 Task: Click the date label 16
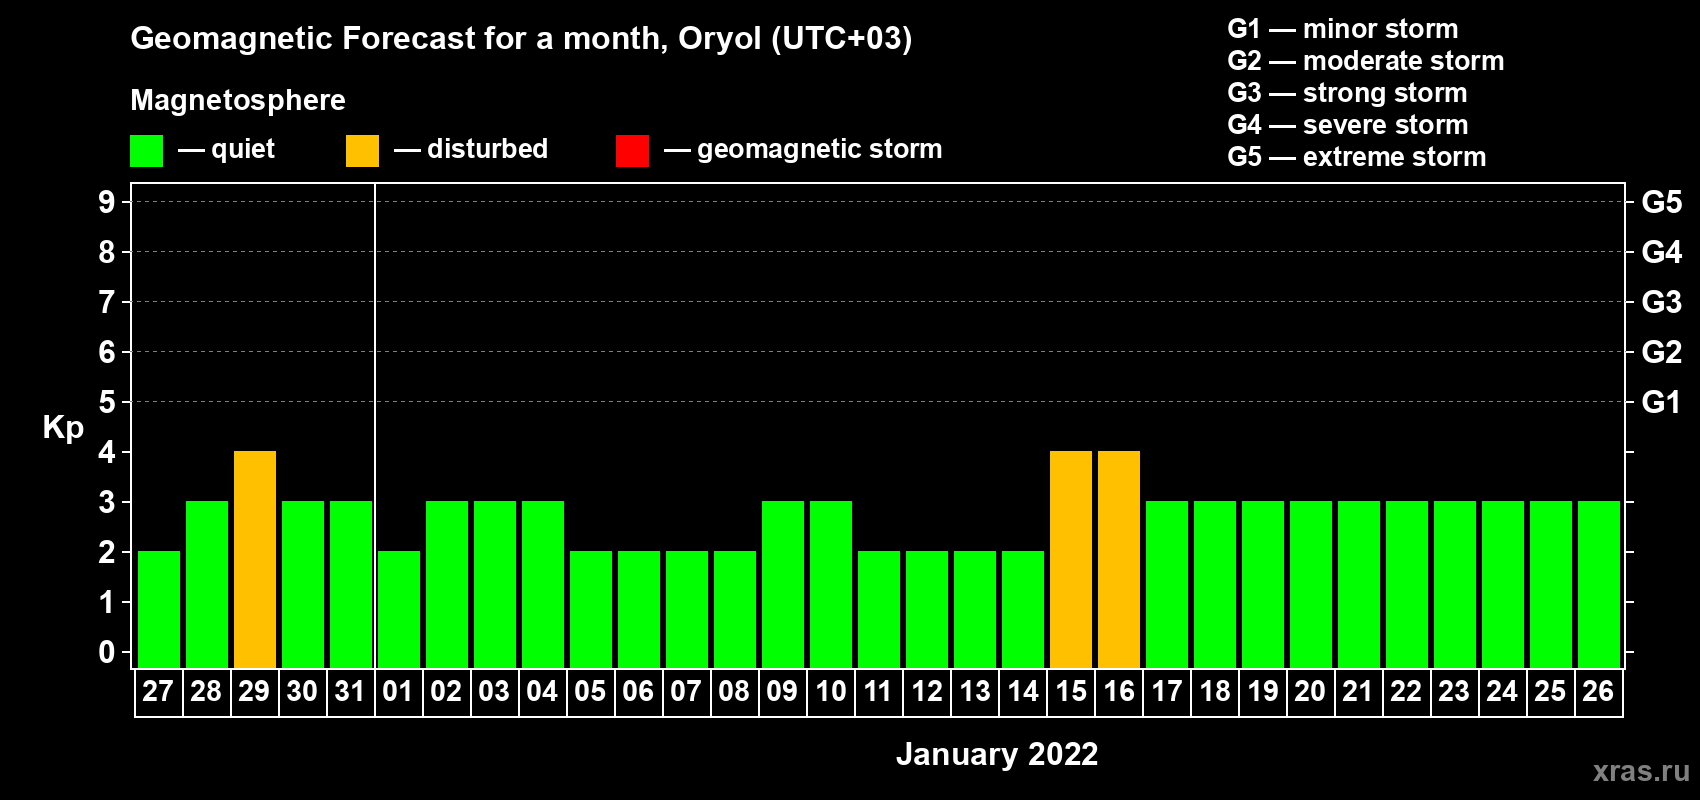pos(1118,692)
